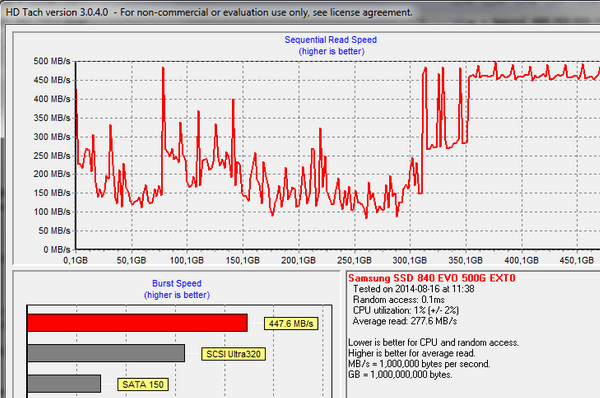Click the '350 MB/s' y-axis label
This screenshot has width=600, height=398.
tap(52, 118)
